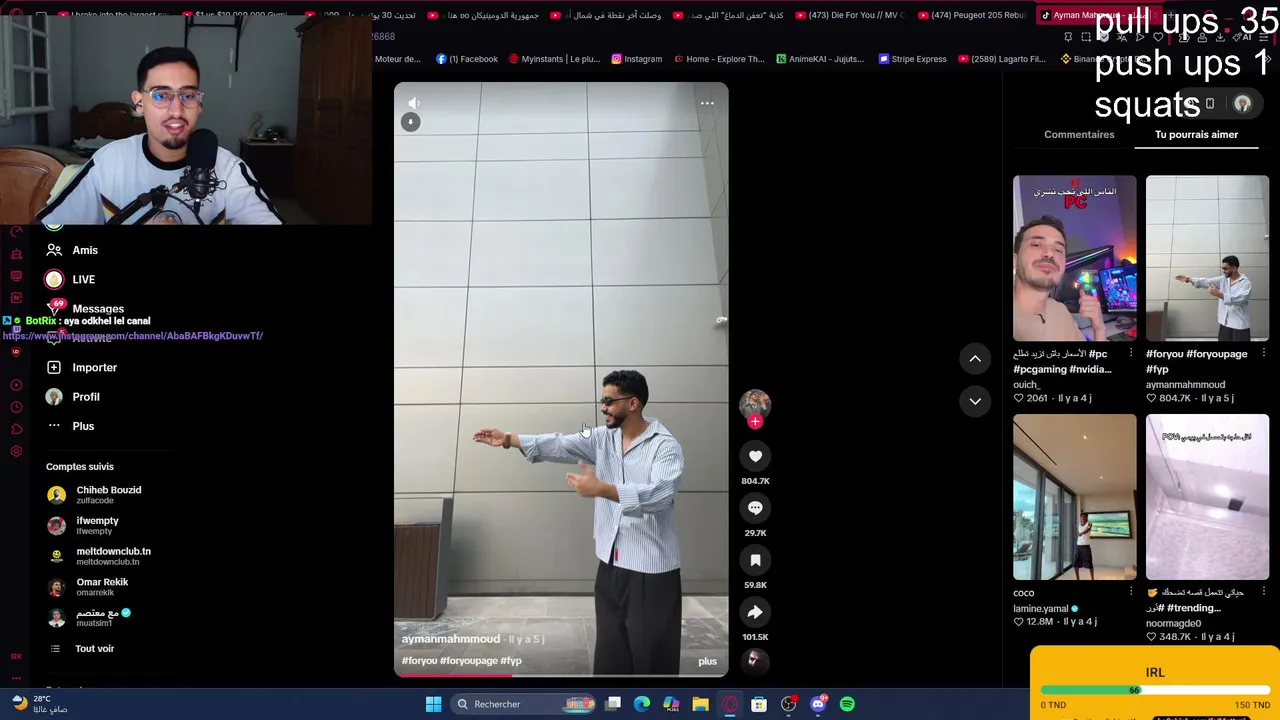Open the Opera GX corner icon
This screenshot has height=720, width=1280.
pos(16,656)
